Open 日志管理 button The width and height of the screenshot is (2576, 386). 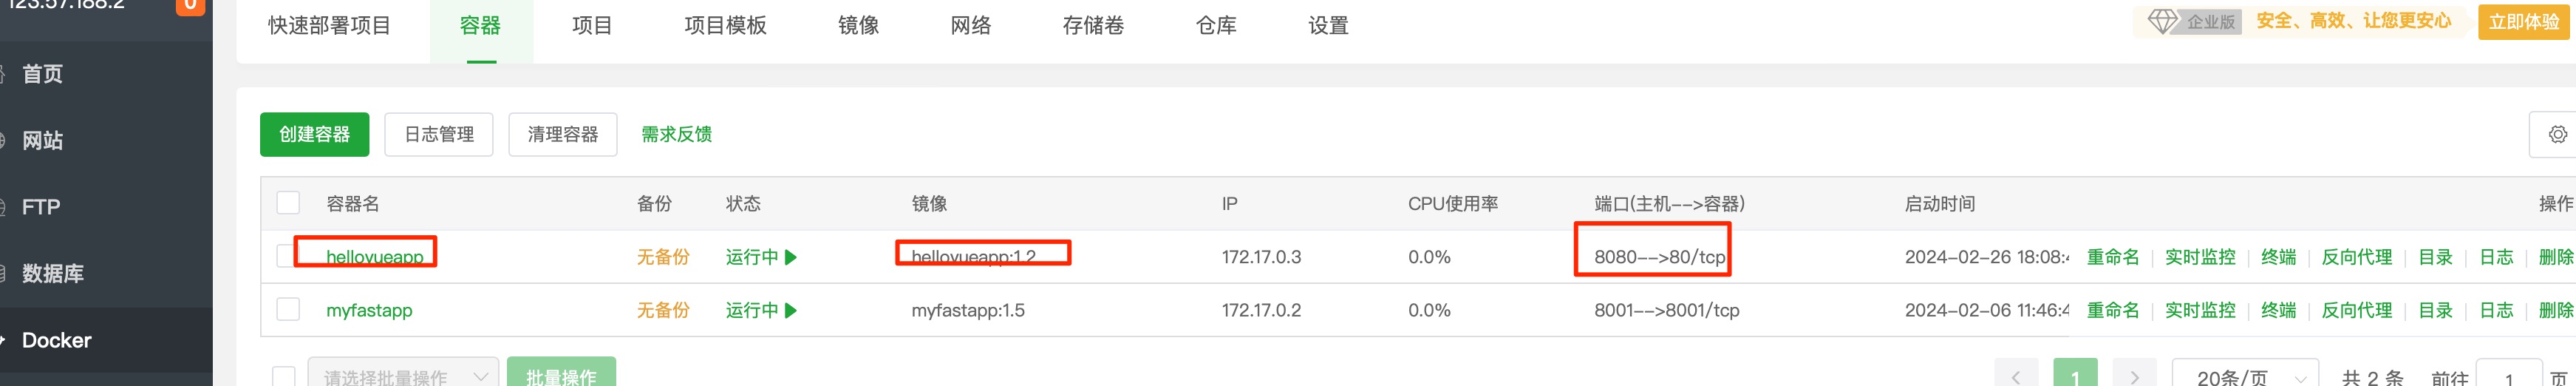tap(439, 134)
